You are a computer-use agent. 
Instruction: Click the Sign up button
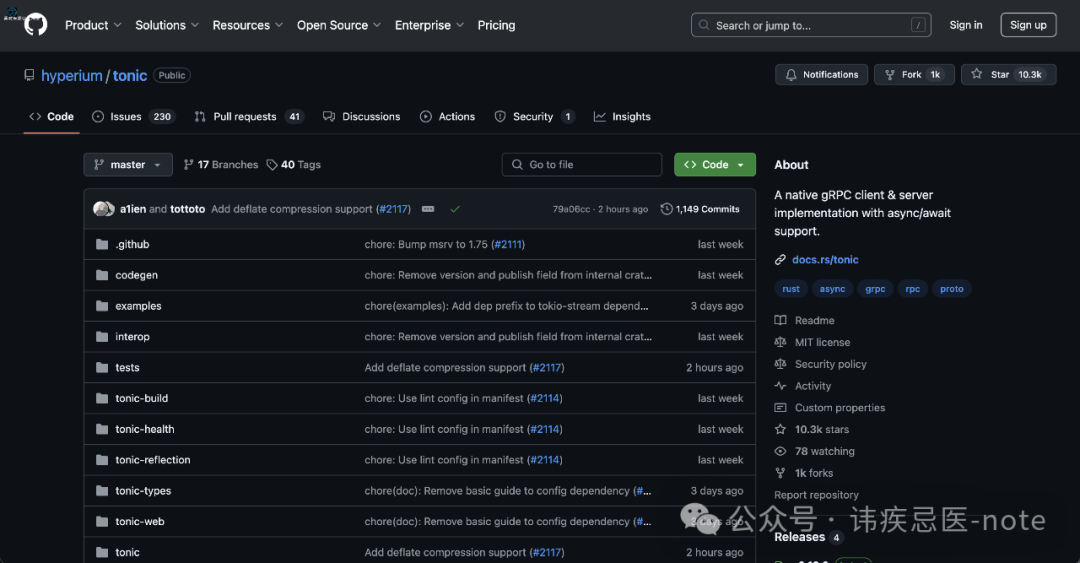[1028, 25]
